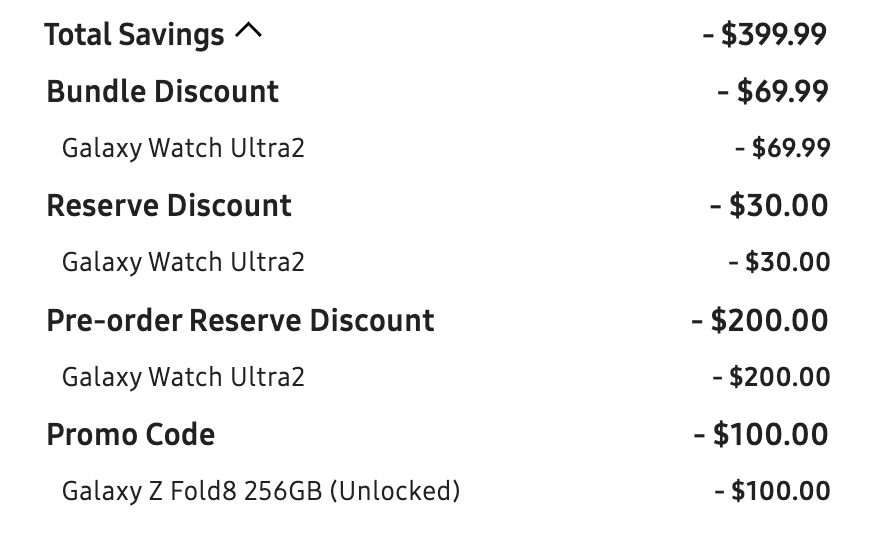Click the dollar sign in $399.99 total
The width and height of the screenshot is (884, 550).
[729, 34]
